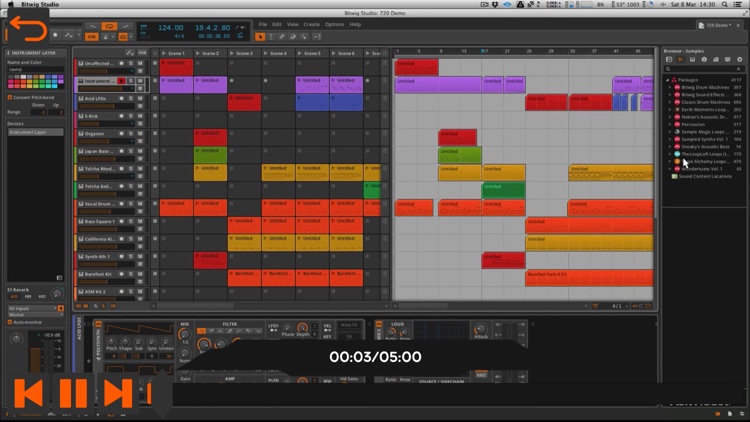The width and height of the screenshot is (750, 422).
Task: Open browser settings gear icon
Action: point(739,59)
